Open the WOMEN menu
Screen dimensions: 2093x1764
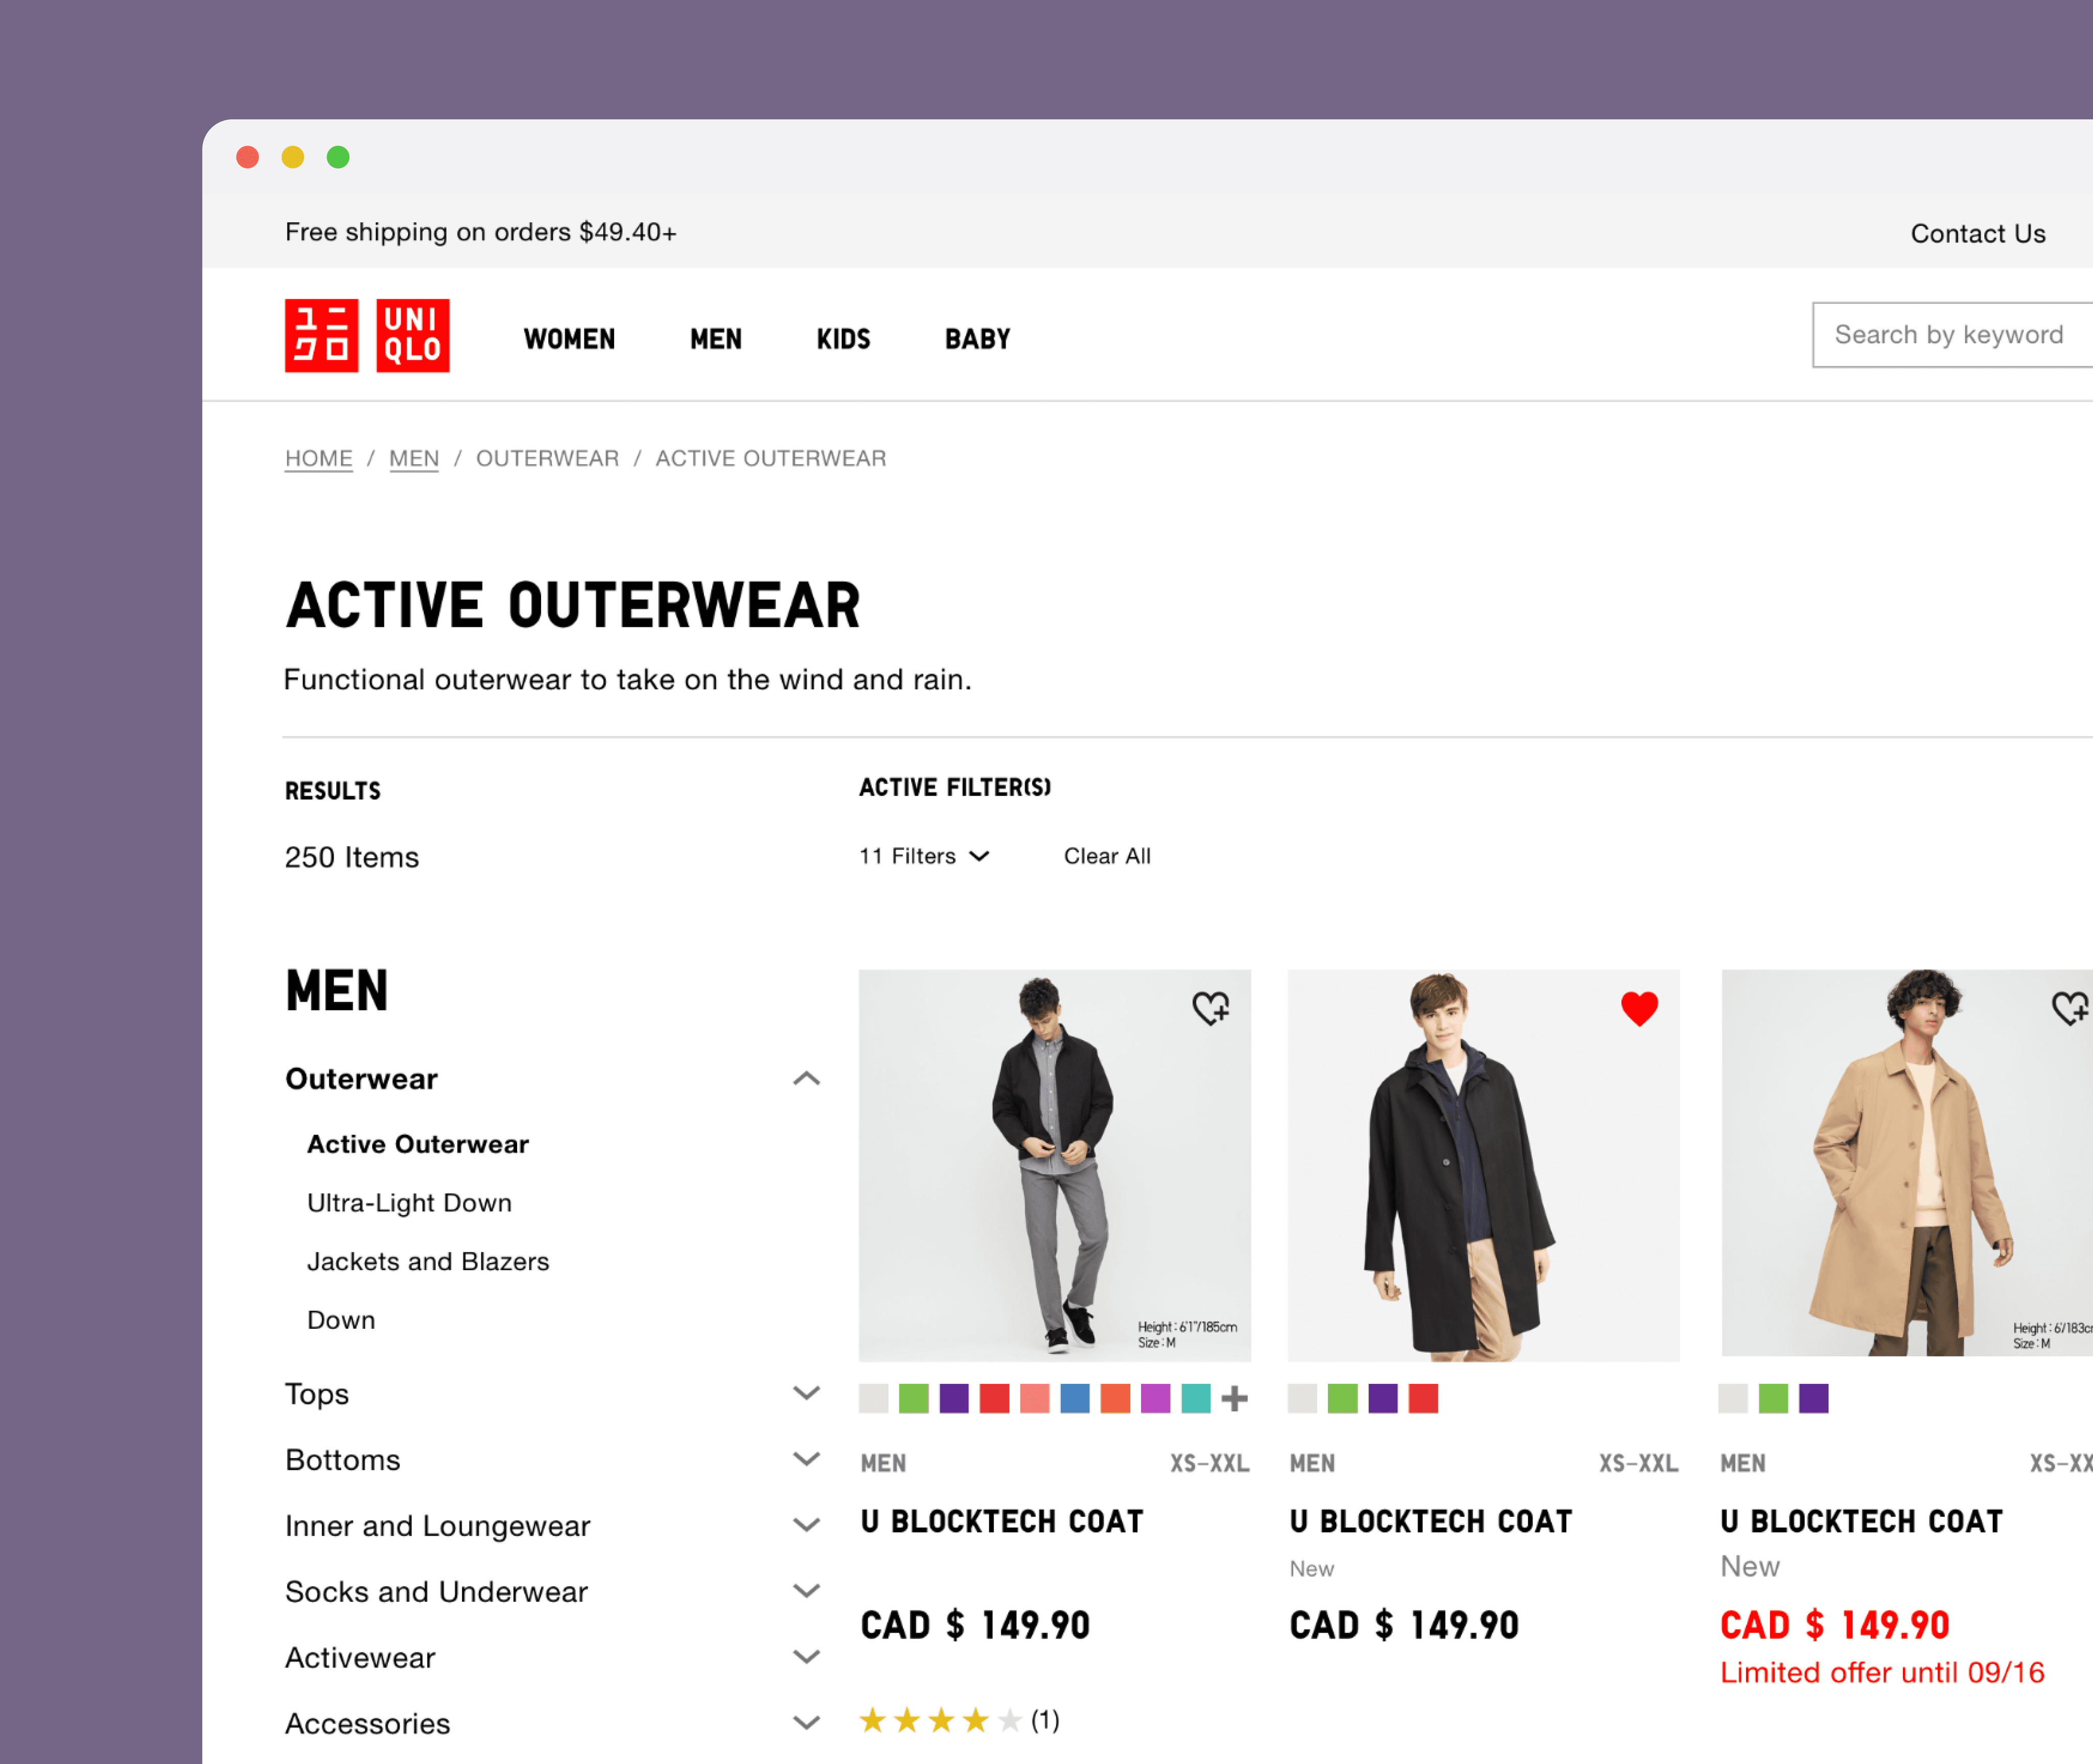pyautogui.click(x=569, y=339)
